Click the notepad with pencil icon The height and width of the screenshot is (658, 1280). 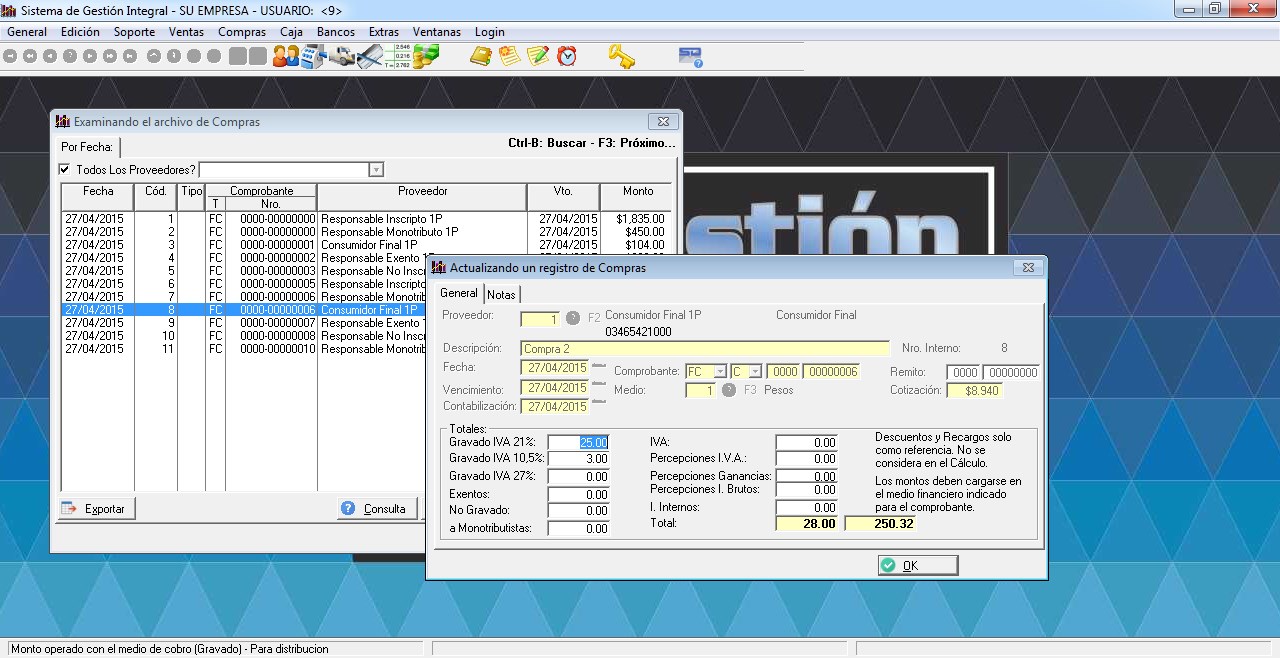pyautogui.click(x=538, y=56)
